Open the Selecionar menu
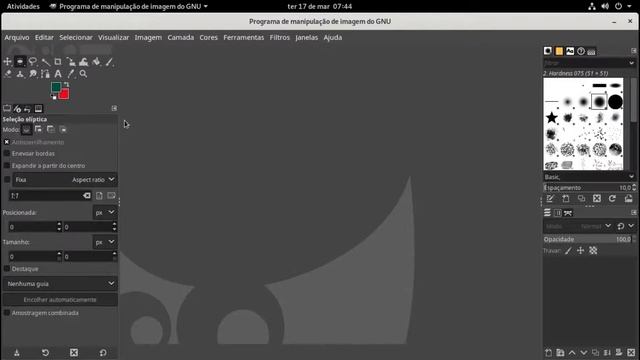The width and height of the screenshot is (640, 360). (76, 38)
